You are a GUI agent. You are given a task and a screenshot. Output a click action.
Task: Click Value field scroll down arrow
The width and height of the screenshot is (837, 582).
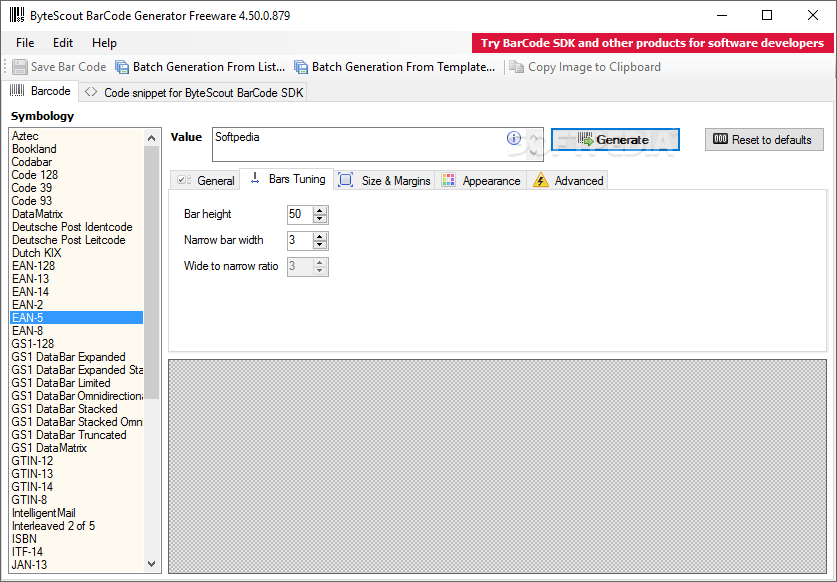(x=534, y=153)
